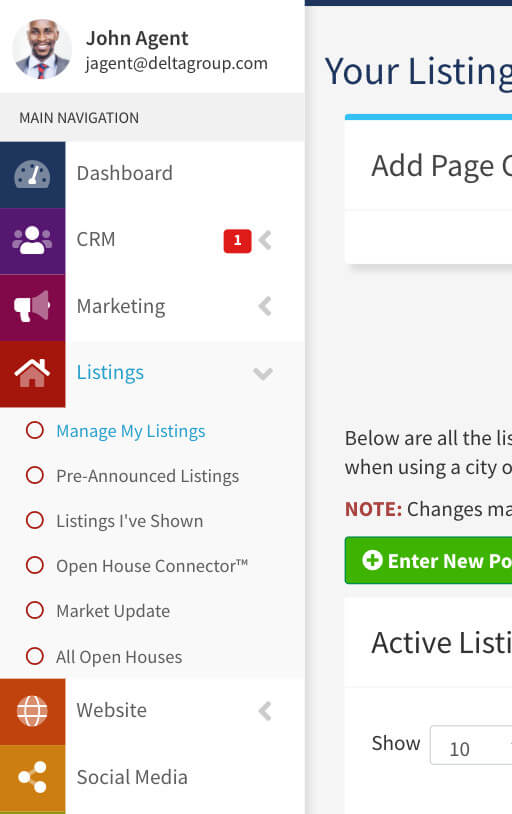Image resolution: width=512 pixels, height=814 pixels.
Task: Open the Open House Connector link
Action: (152, 566)
